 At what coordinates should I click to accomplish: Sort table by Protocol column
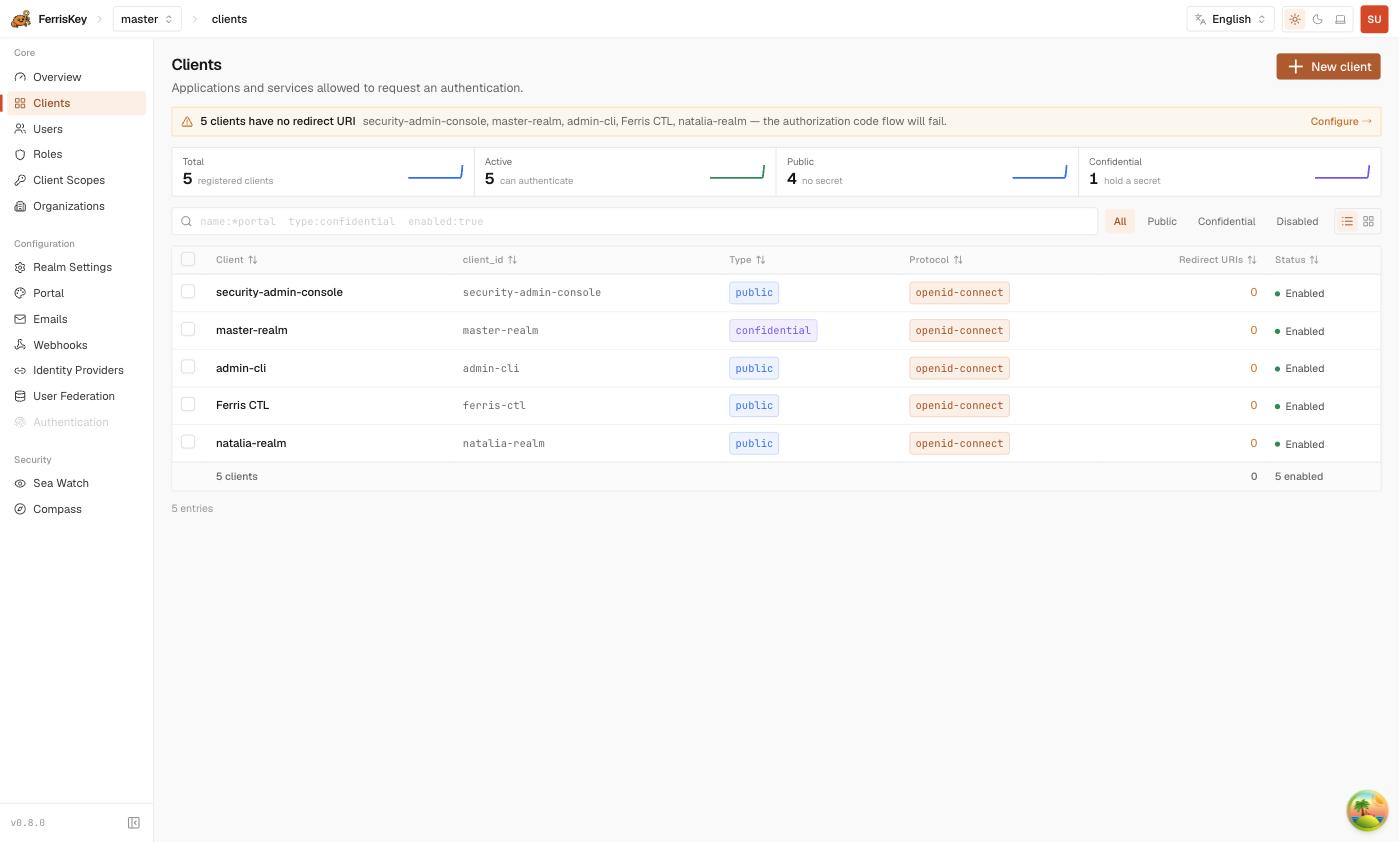click(x=936, y=260)
